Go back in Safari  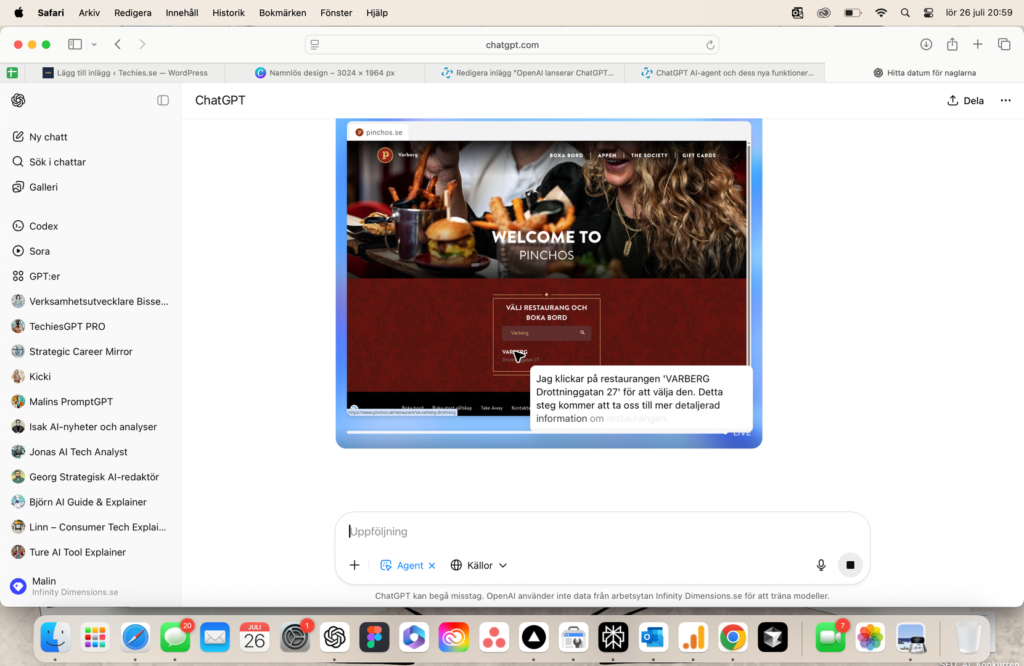tap(118, 44)
